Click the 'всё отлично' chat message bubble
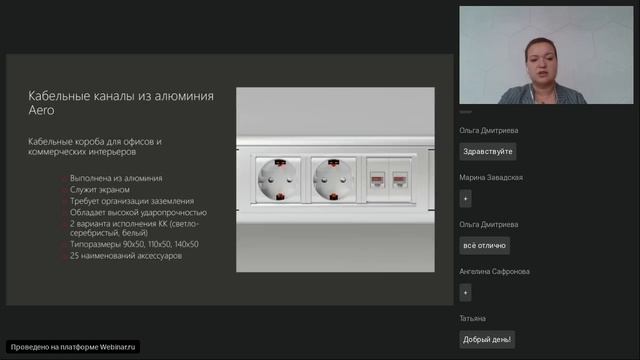The width and height of the screenshot is (640, 360). (x=484, y=246)
